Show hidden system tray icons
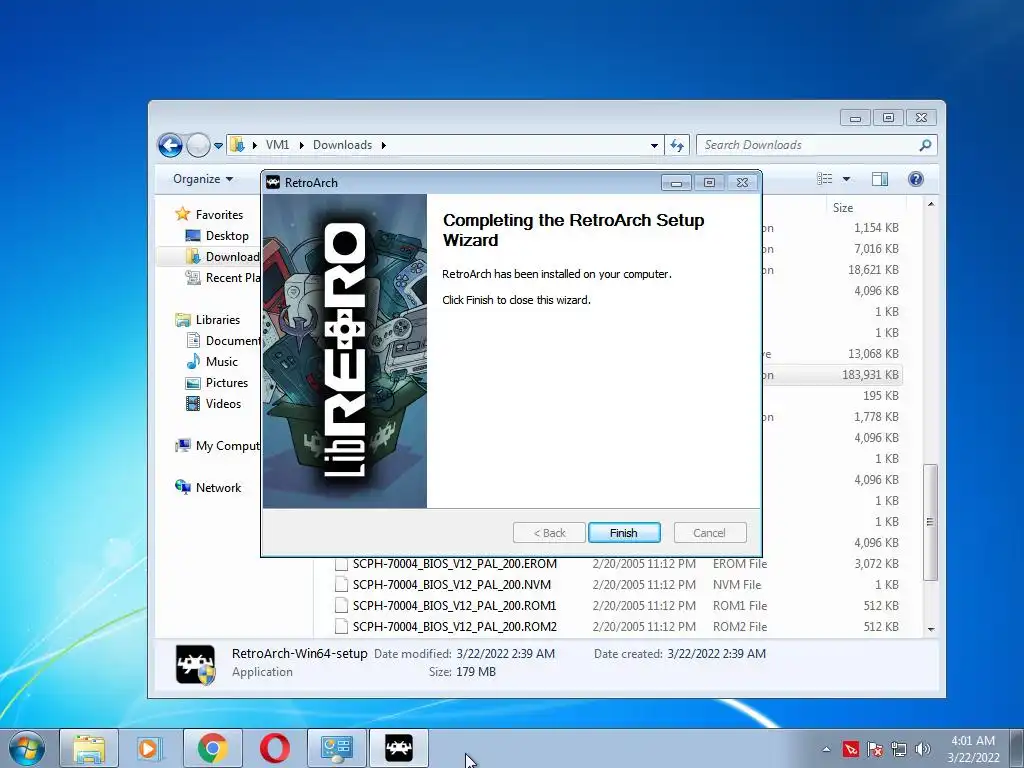Image resolution: width=1024 pixels, height=768 pixels. pos(826,749)
